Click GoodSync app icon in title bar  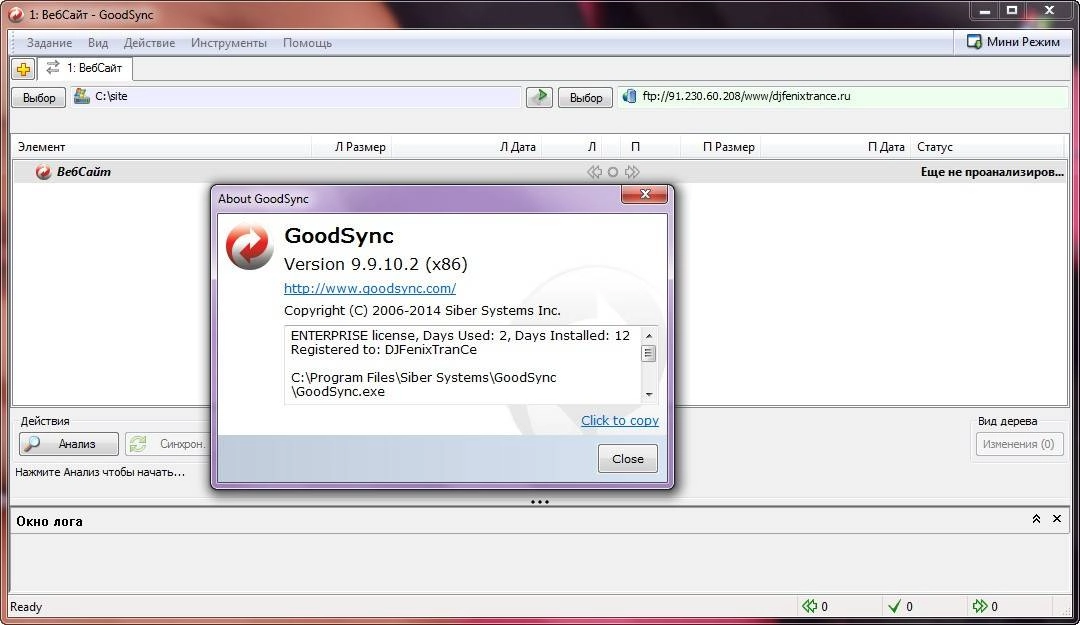coord(16,14)
